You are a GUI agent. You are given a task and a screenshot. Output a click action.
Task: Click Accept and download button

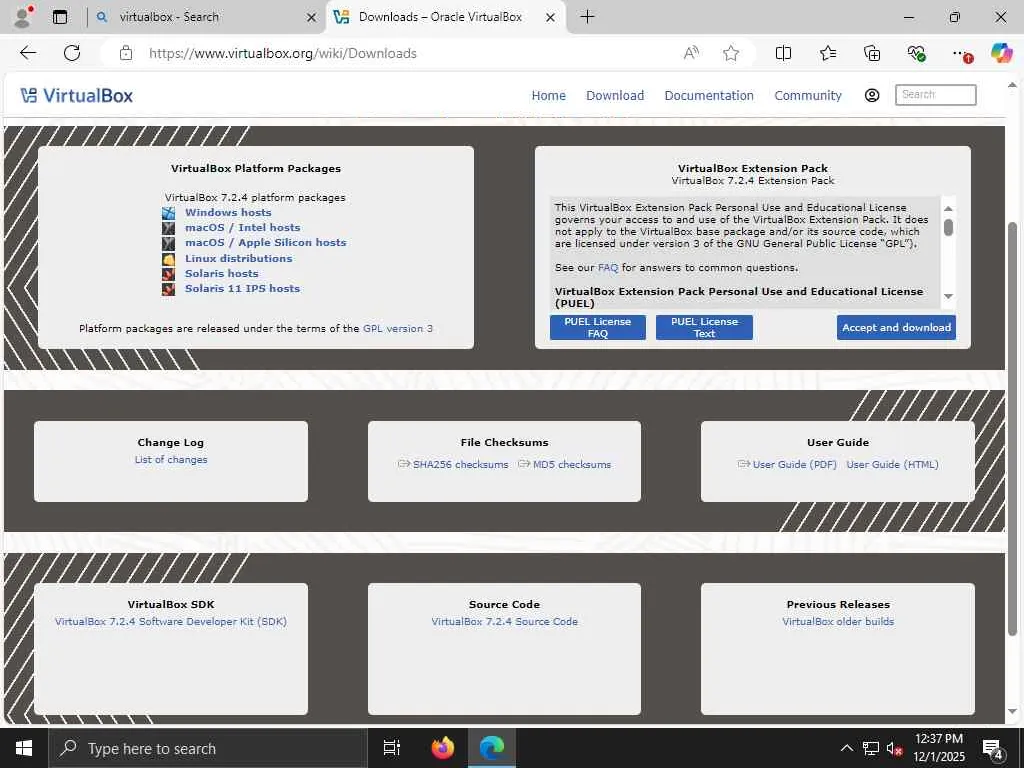(x=896, y=327)
